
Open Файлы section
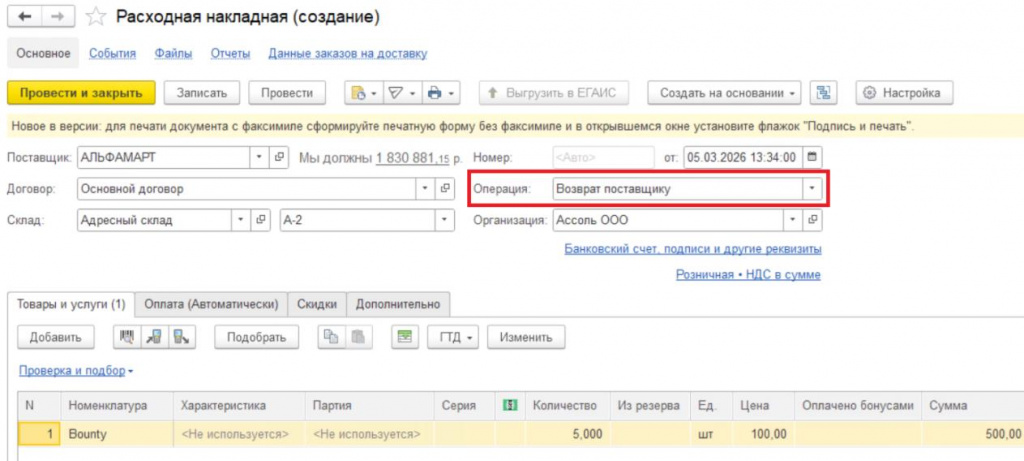coord(173,54)
